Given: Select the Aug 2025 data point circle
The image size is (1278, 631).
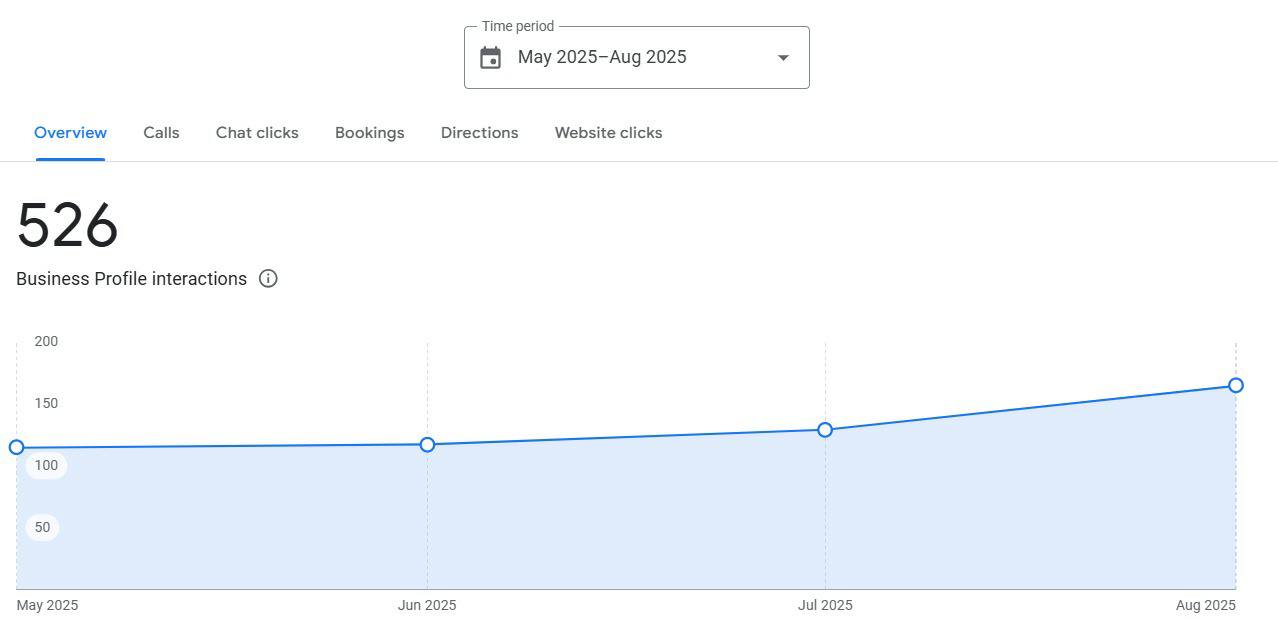Looking at the screenshot, I should point(1235,385).
